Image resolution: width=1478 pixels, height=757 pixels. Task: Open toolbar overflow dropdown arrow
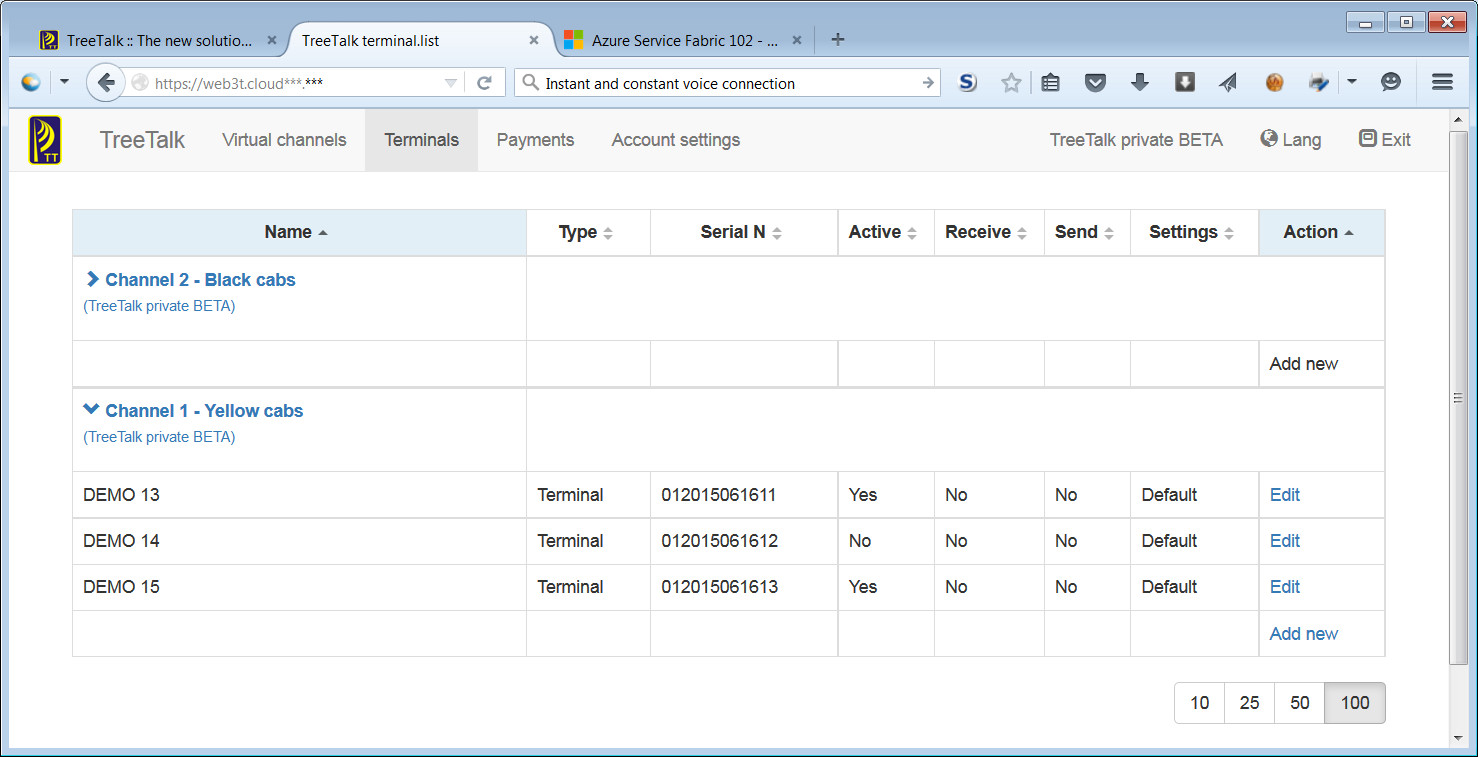[x=1352, y=83]
